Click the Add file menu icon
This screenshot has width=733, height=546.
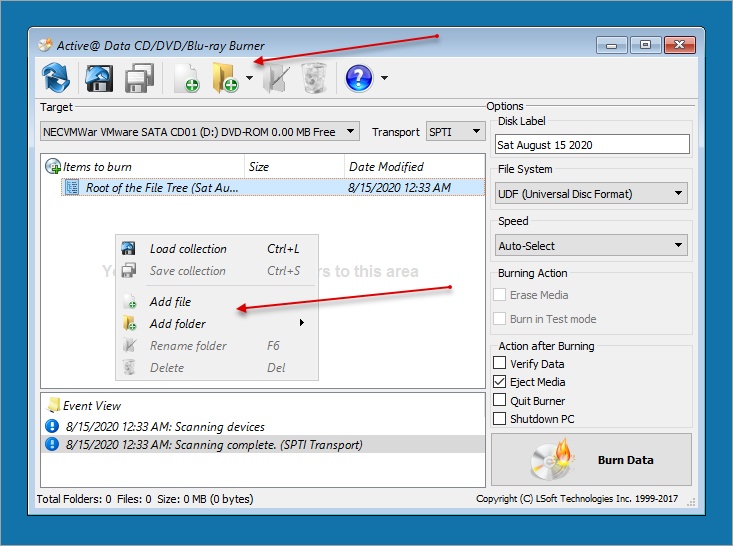(x=130, y=302)
